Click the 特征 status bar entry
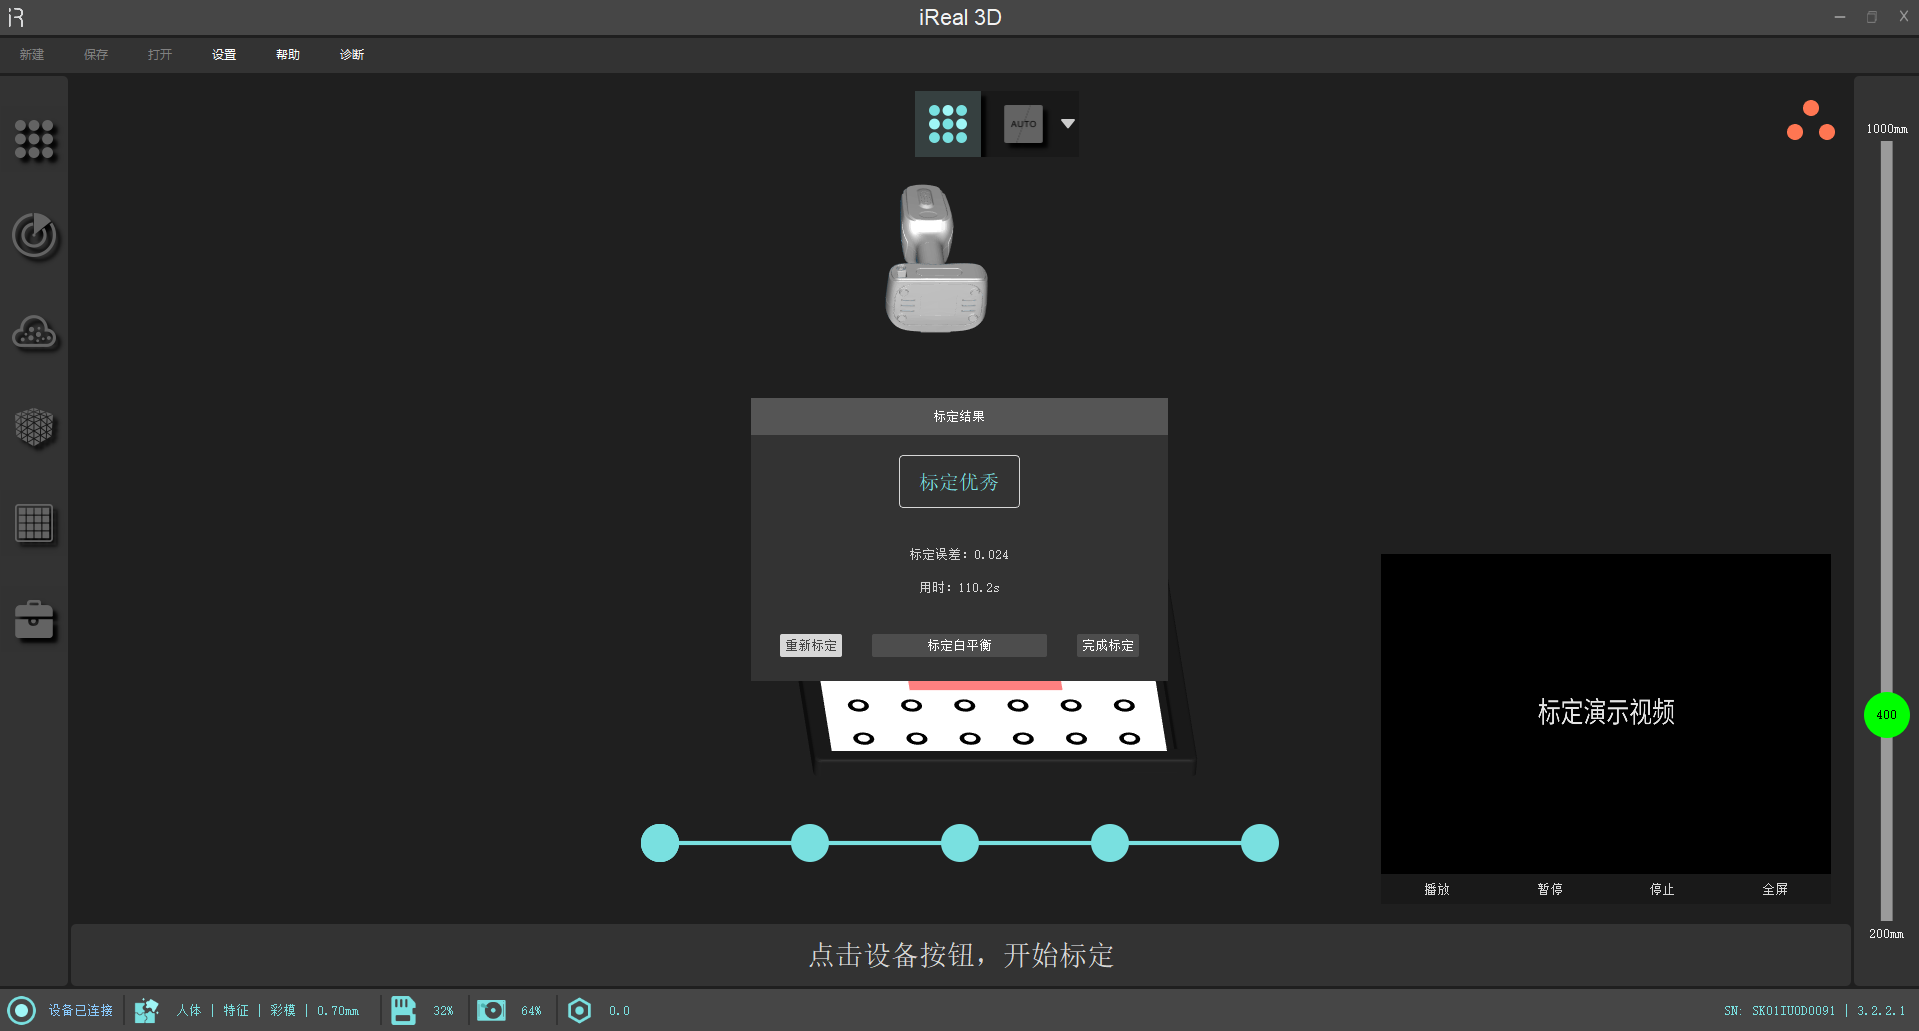The image size is (1919, 1031). point(236,1011)
